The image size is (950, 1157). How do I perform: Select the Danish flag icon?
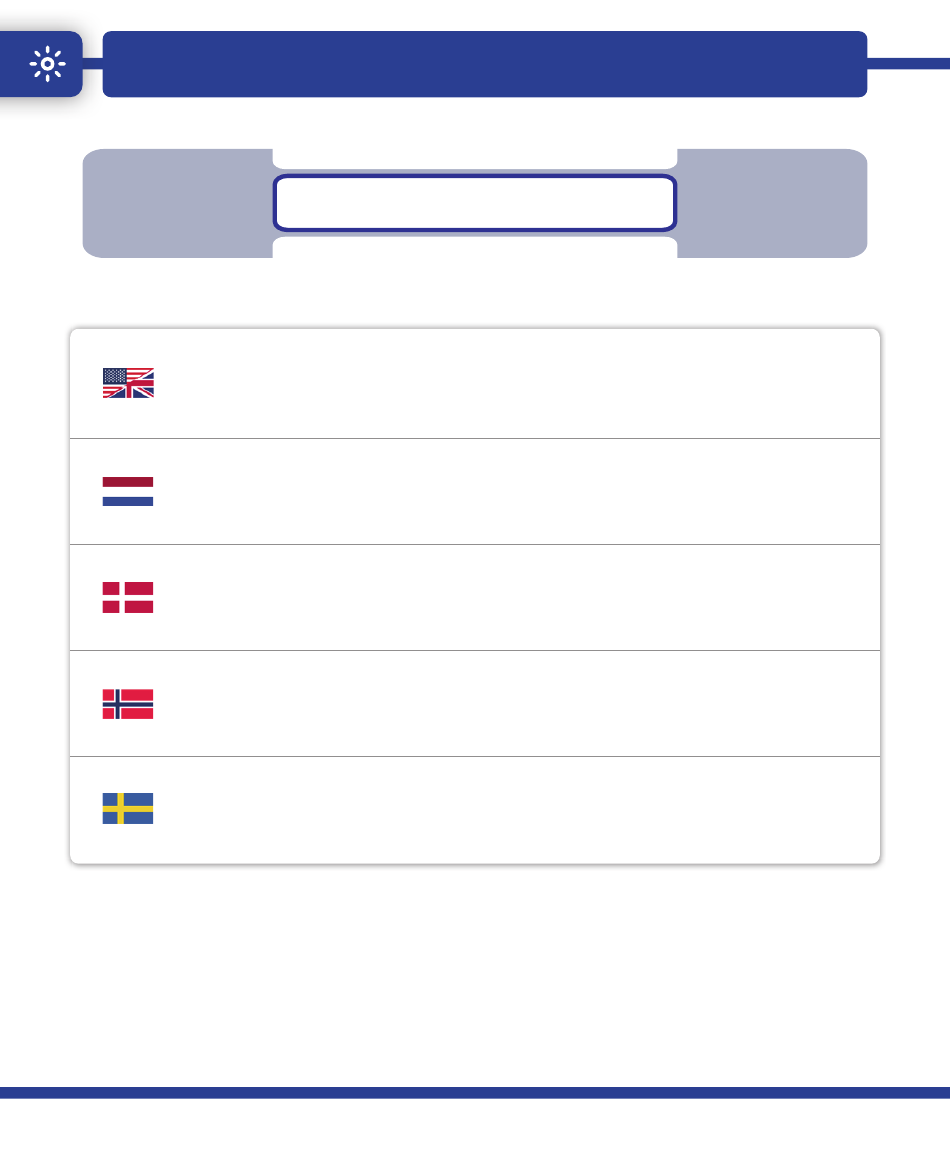128,598
